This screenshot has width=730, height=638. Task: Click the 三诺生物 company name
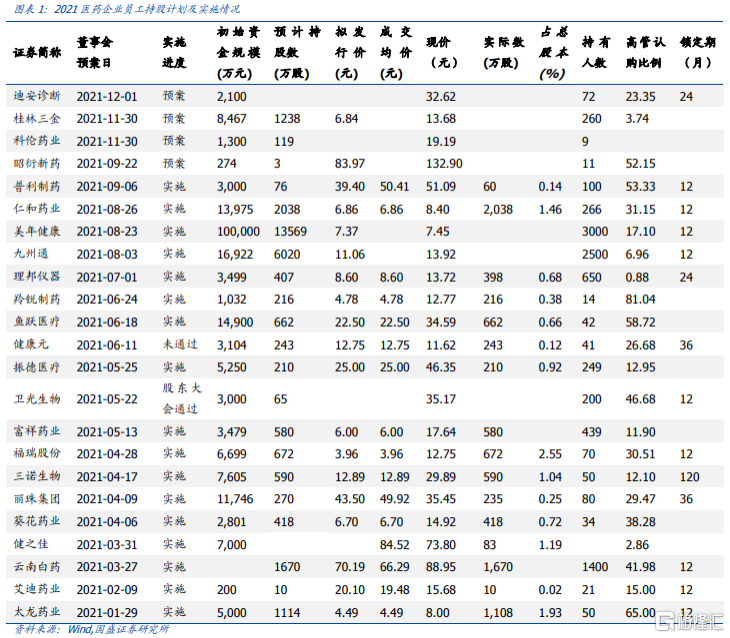(x=37, y=476)
